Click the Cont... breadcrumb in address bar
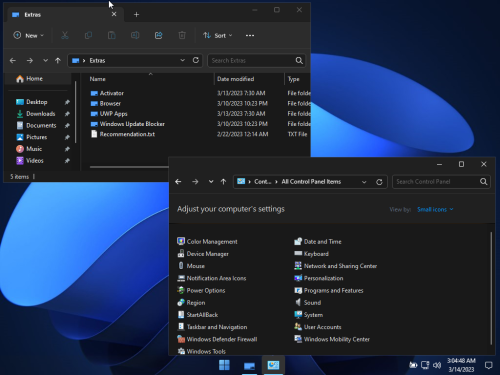 [263, 182]
